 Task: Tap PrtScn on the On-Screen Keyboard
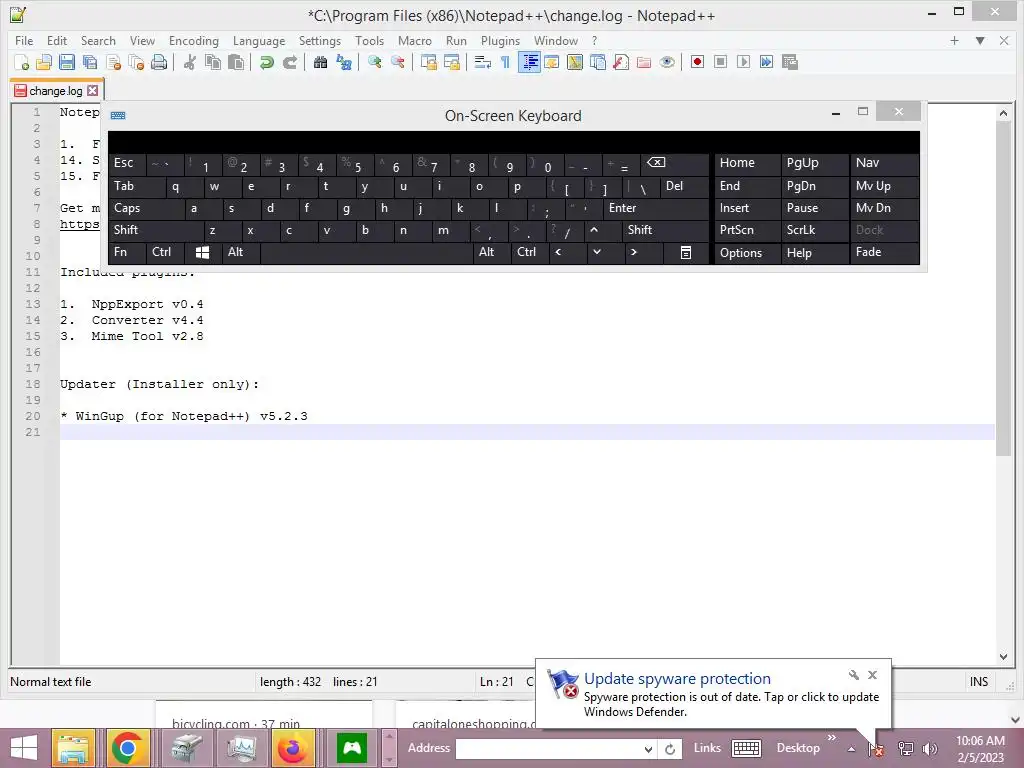tap(747, 231)
